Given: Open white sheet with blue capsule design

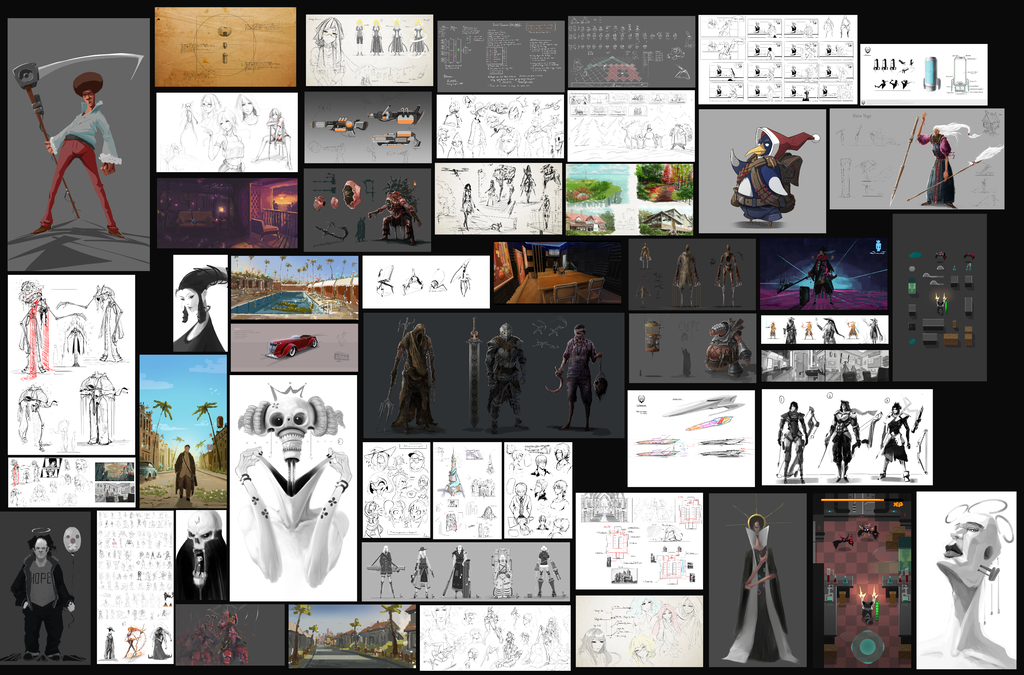Looking at the screenshot, I should click(923, 74).
